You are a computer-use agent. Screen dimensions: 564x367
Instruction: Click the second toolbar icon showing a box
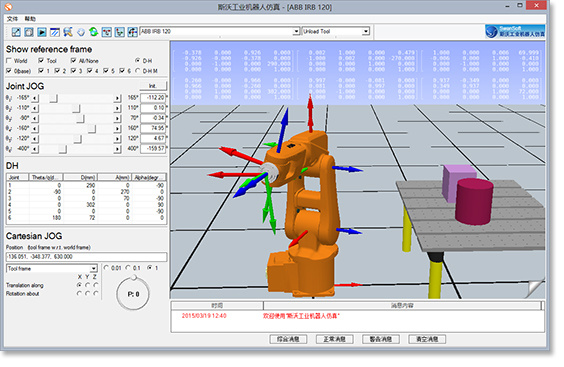click(29, 32)
